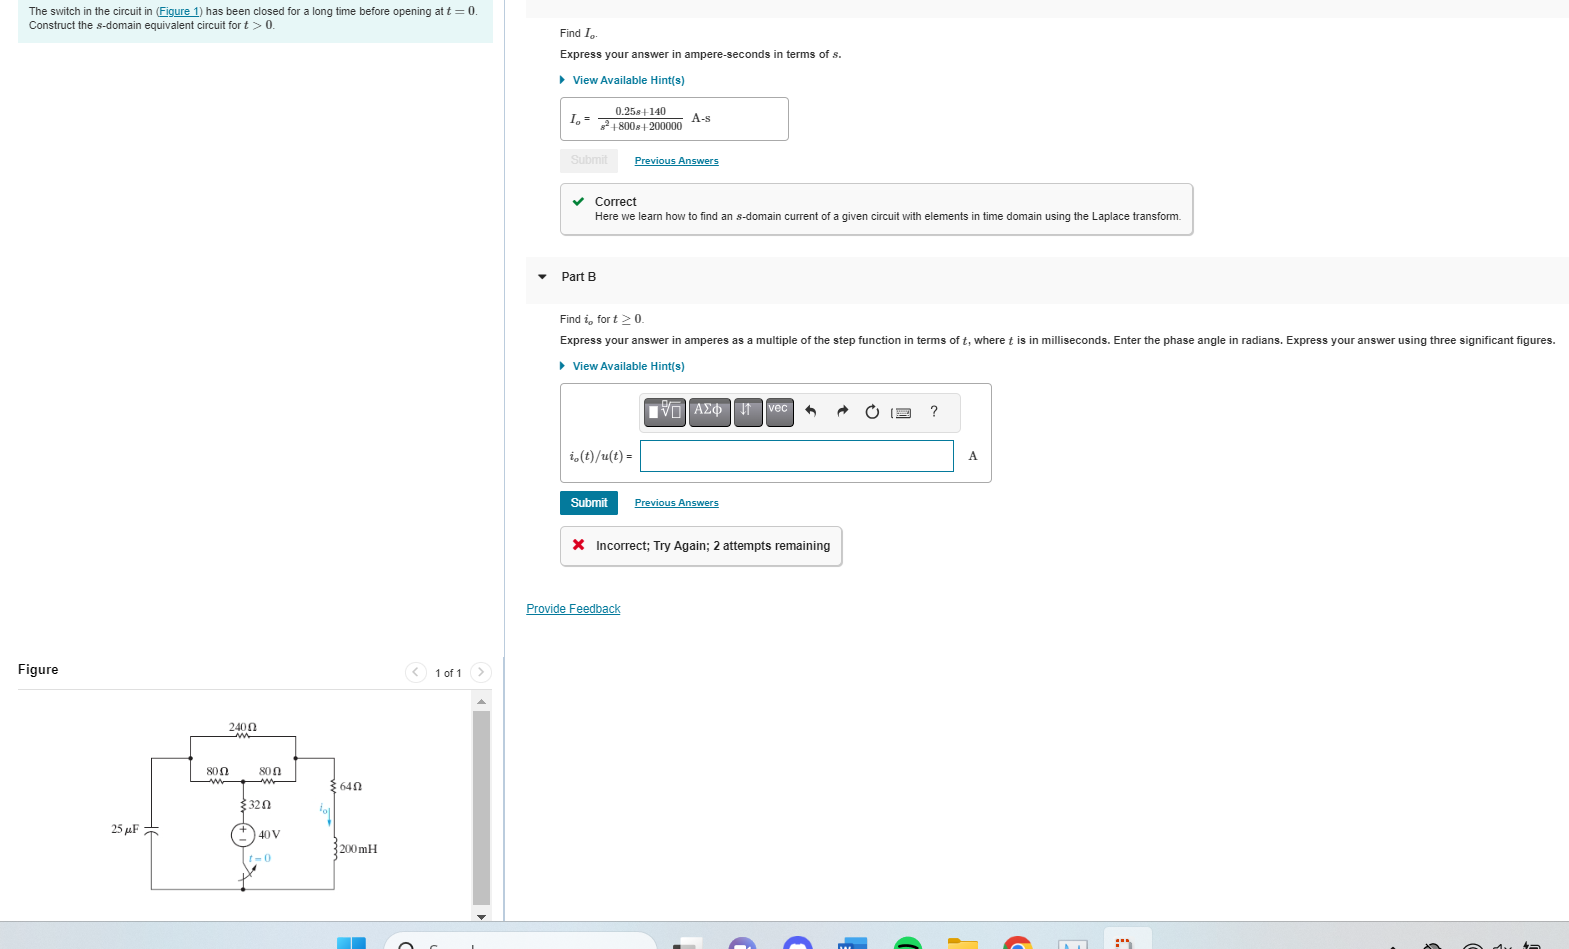Redo edit in answer box
The width and height of the screenshot is (1569, 949).
[x=842, y=412]
